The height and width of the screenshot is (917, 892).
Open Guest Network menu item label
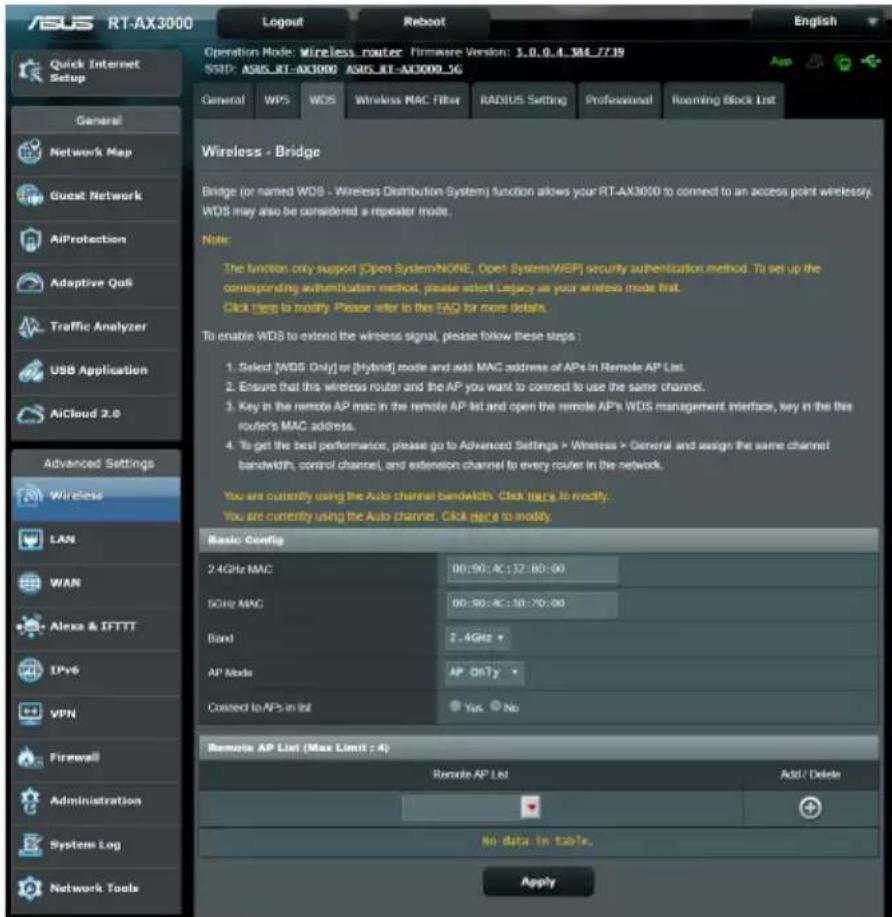[96, 195]
